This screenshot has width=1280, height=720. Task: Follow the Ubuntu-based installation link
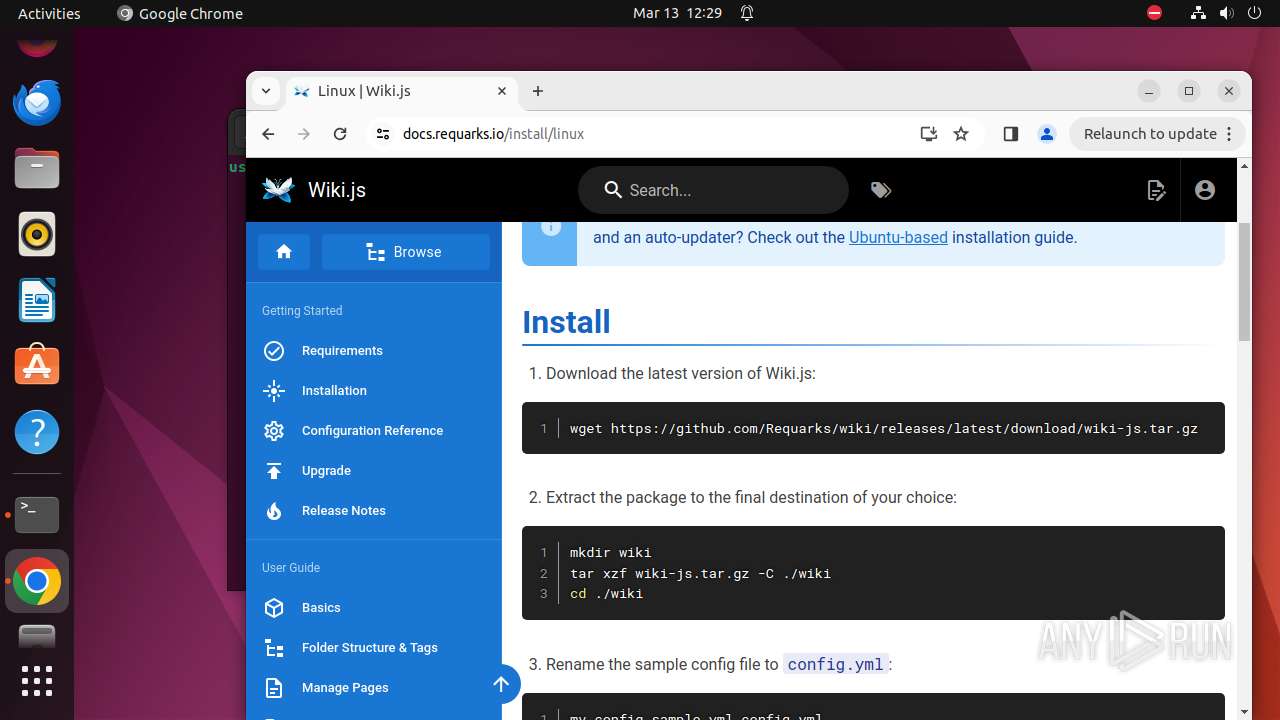coord(898,238)
